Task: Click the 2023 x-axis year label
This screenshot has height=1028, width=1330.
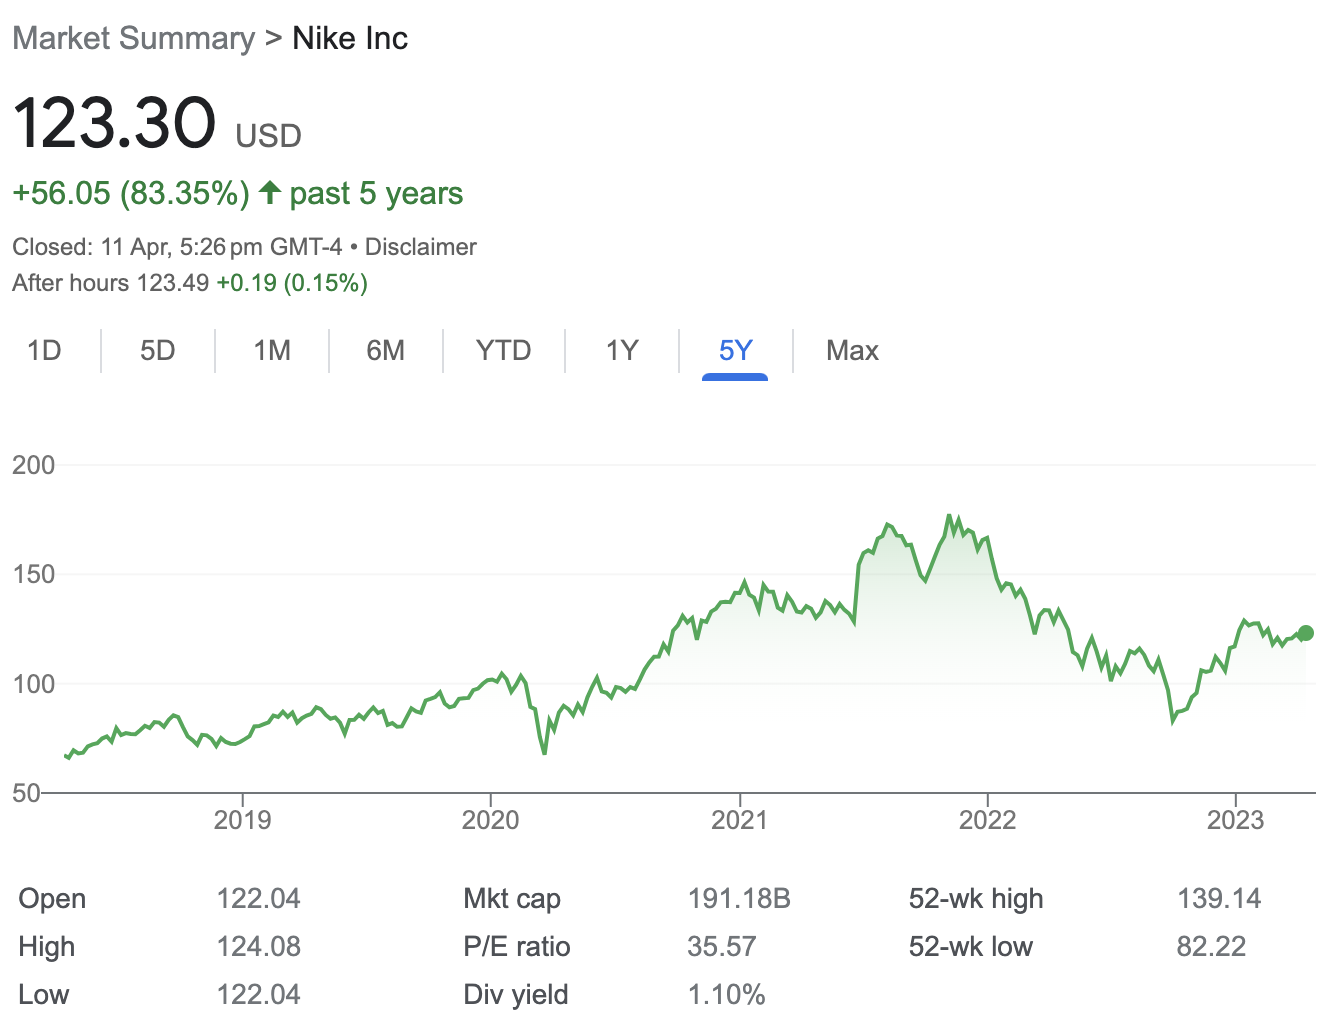Action: coord(1236,820)
